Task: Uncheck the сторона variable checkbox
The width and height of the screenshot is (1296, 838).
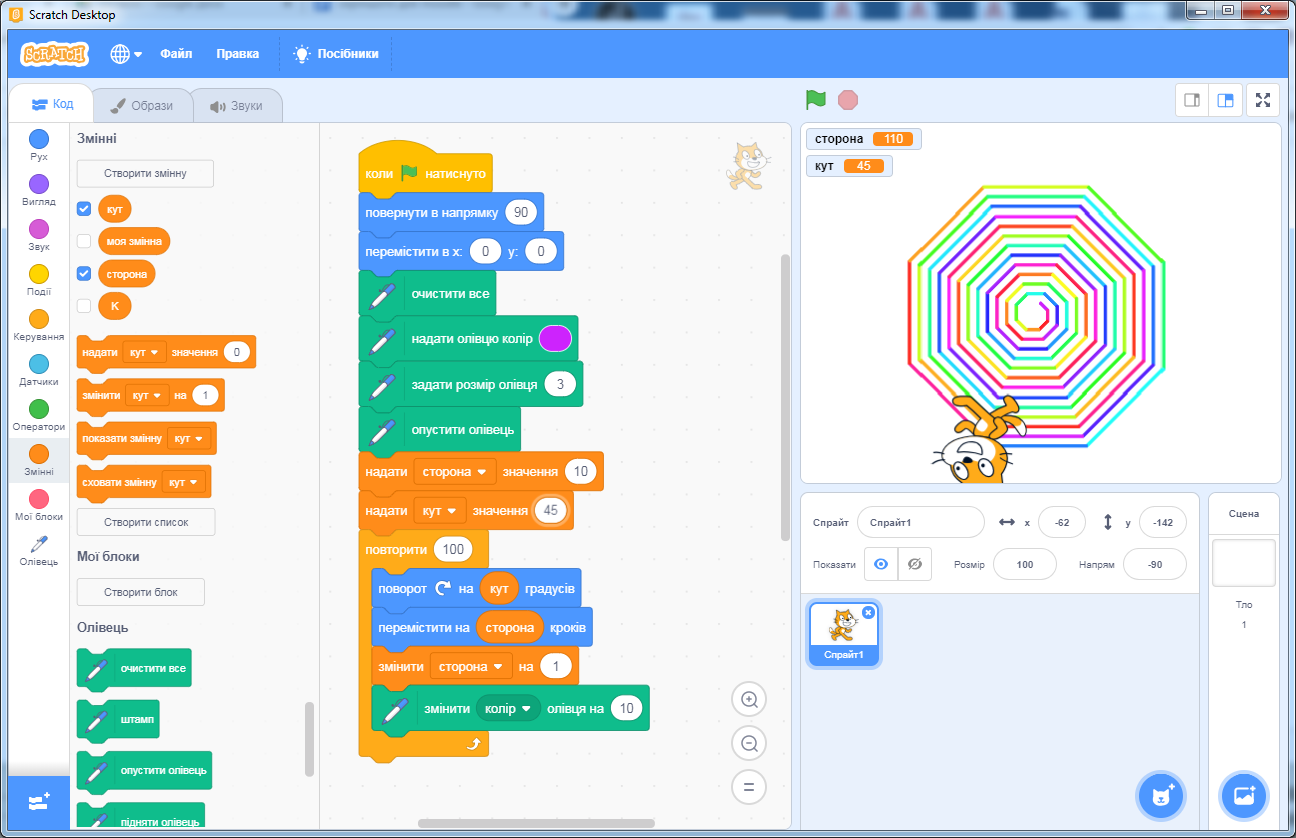Action: coord(84,273)
